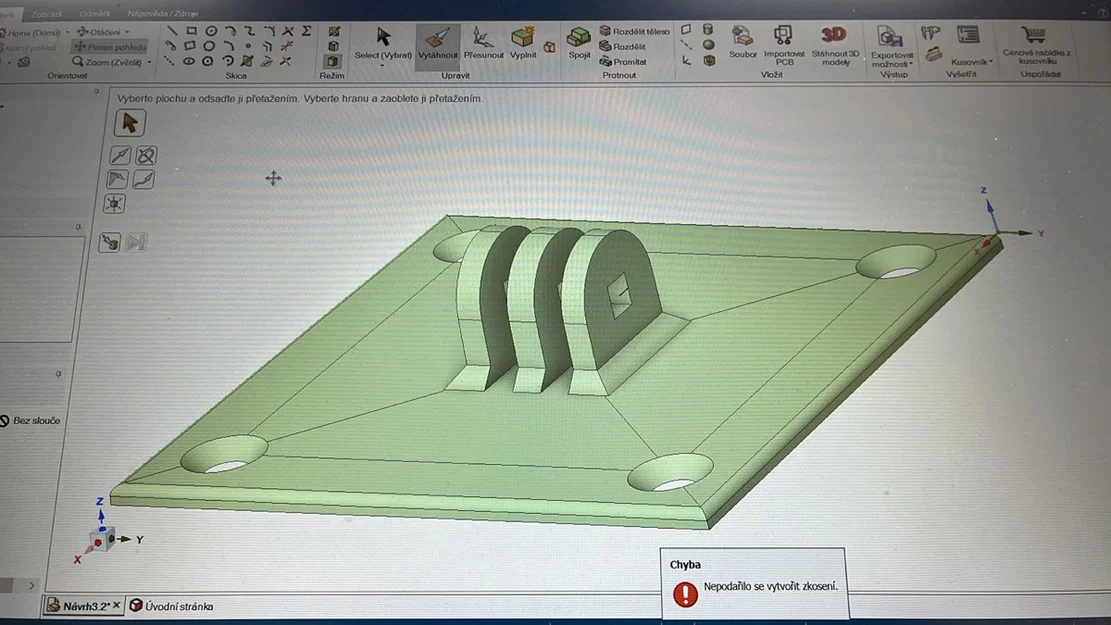Open the Odměřit ribbon tab
The width and height of the screenshot is (1111, 625).
[x=94, y=13]
